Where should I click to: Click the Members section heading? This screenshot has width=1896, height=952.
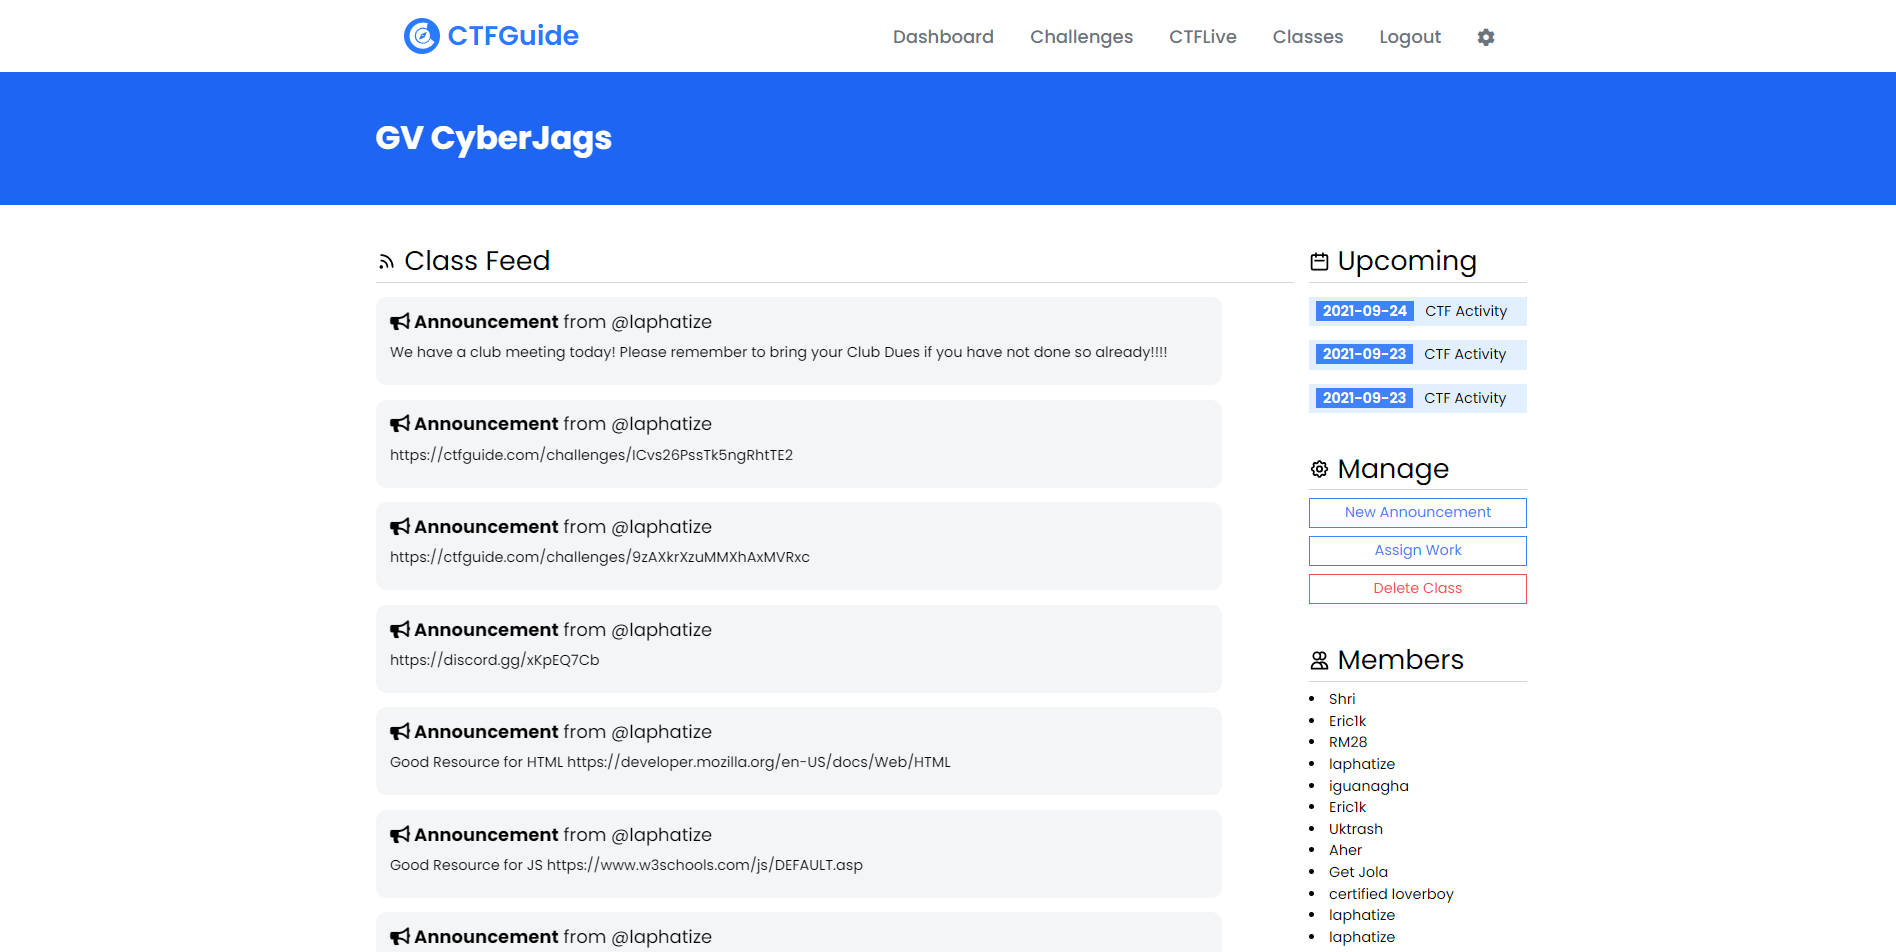(x=1400, y=660)
